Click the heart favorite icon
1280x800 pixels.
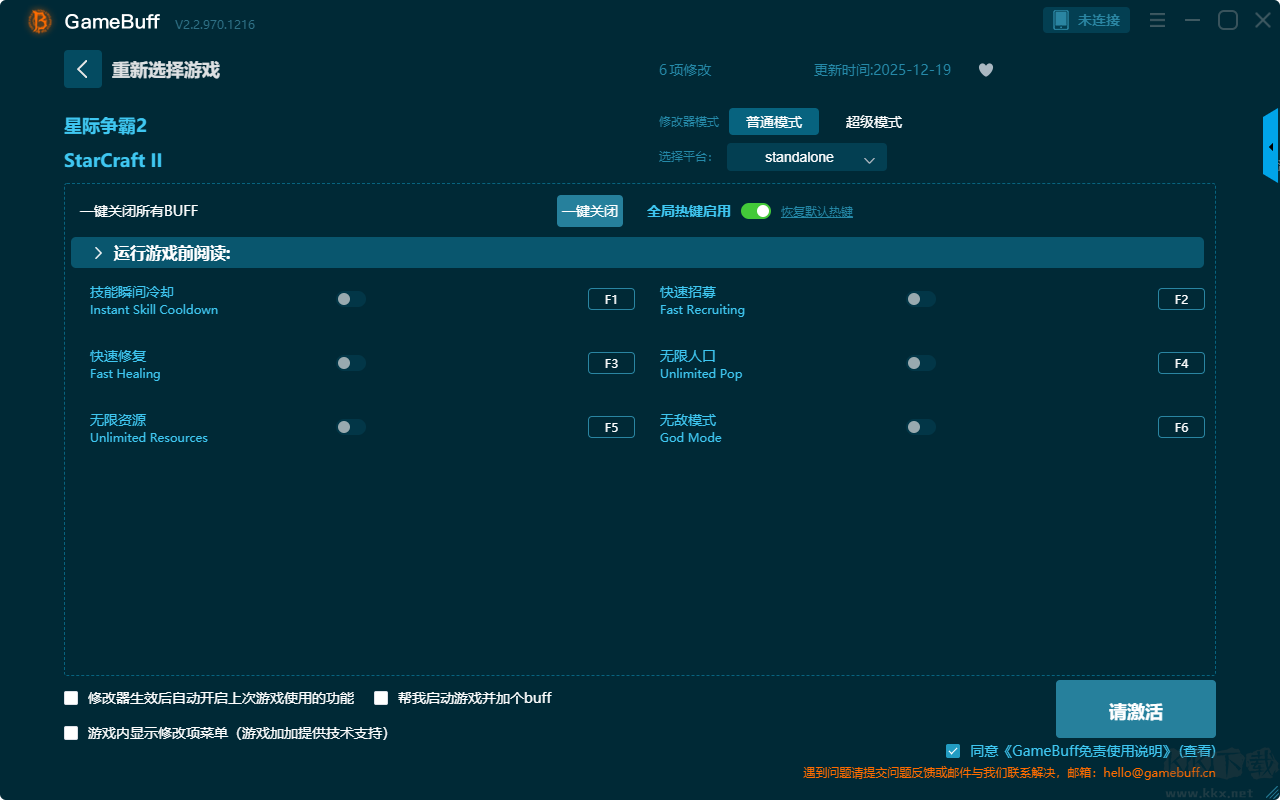(x=985, y=70)
